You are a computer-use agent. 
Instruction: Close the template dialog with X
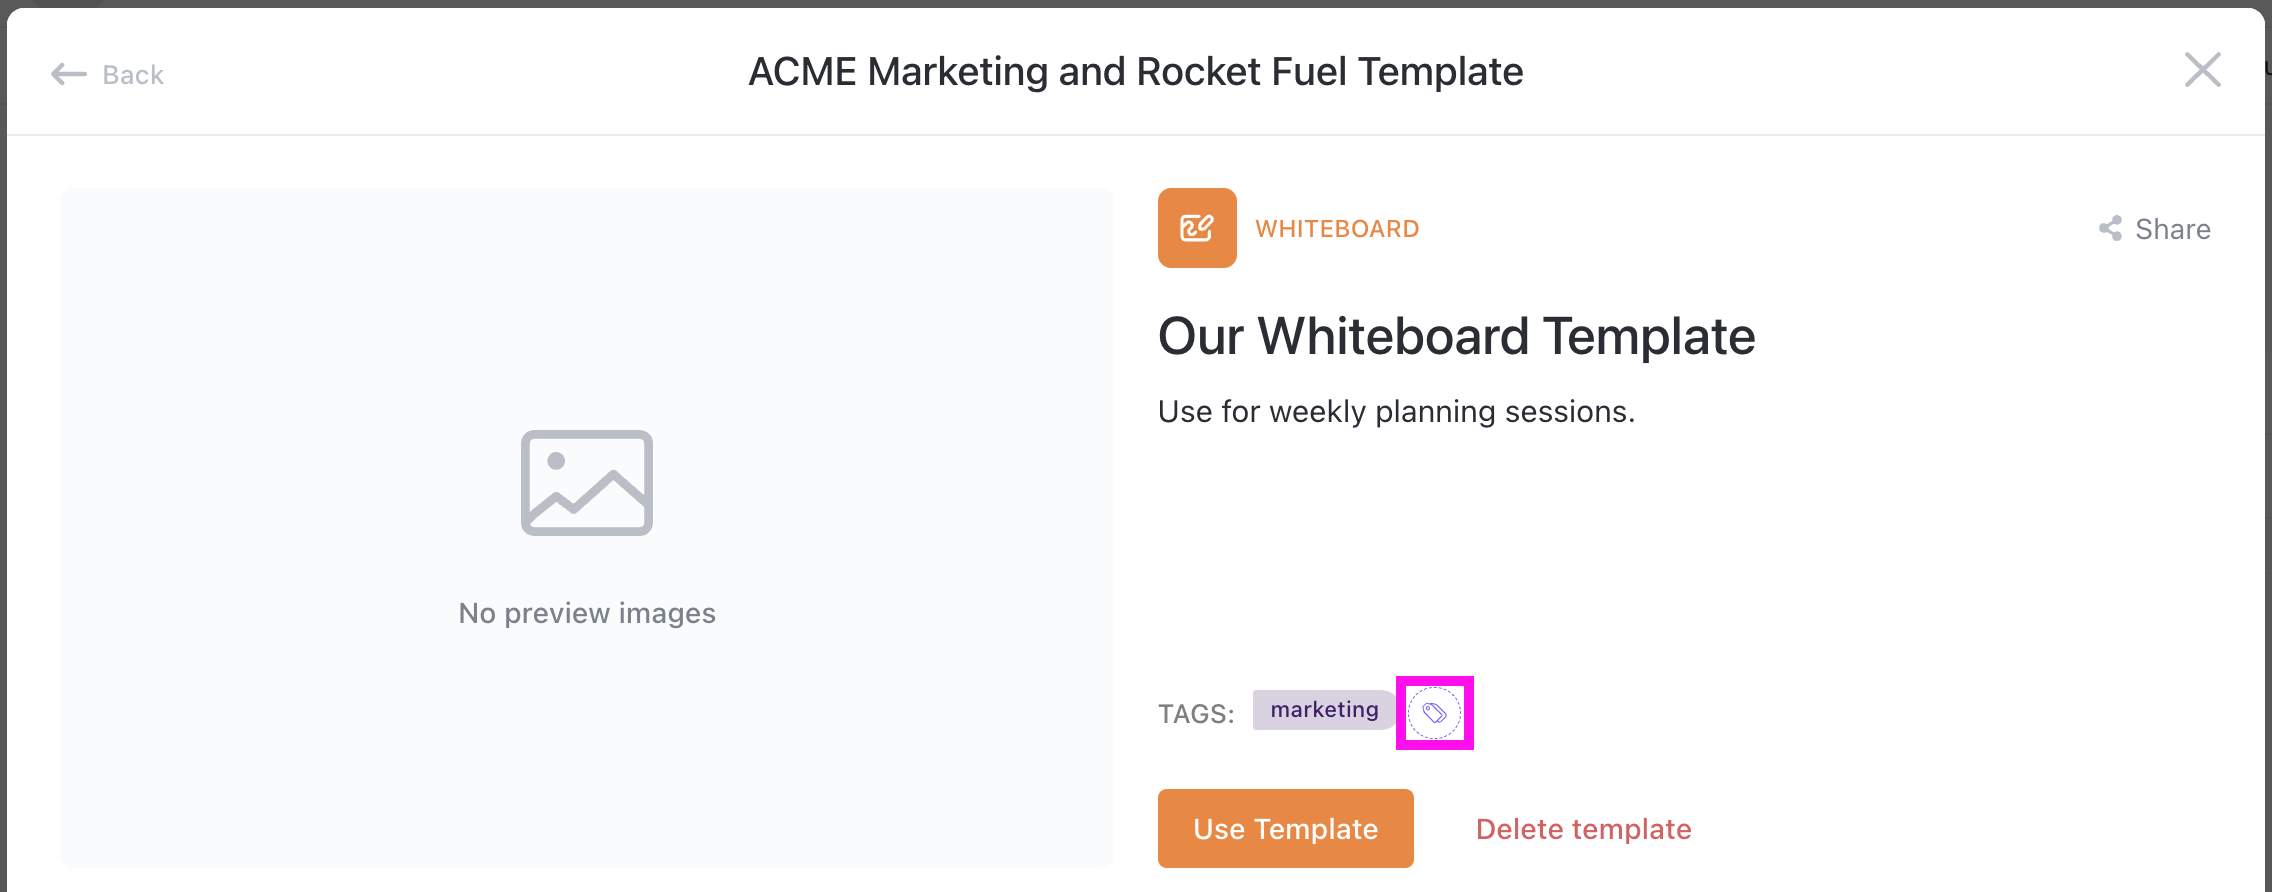(x=2202, y=70)
